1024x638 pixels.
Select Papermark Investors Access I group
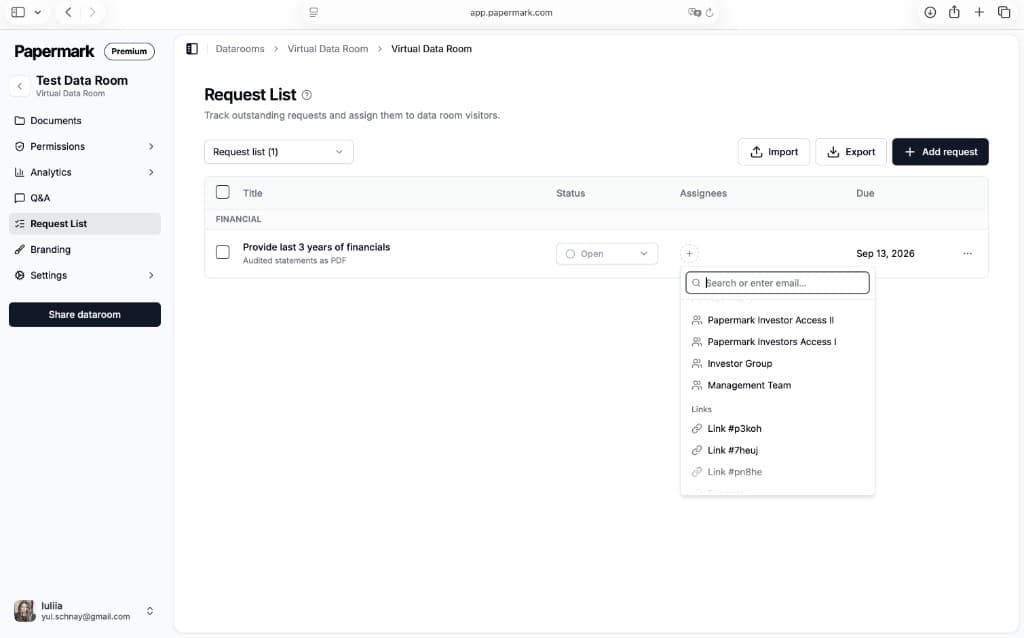[x=777, y=342]
